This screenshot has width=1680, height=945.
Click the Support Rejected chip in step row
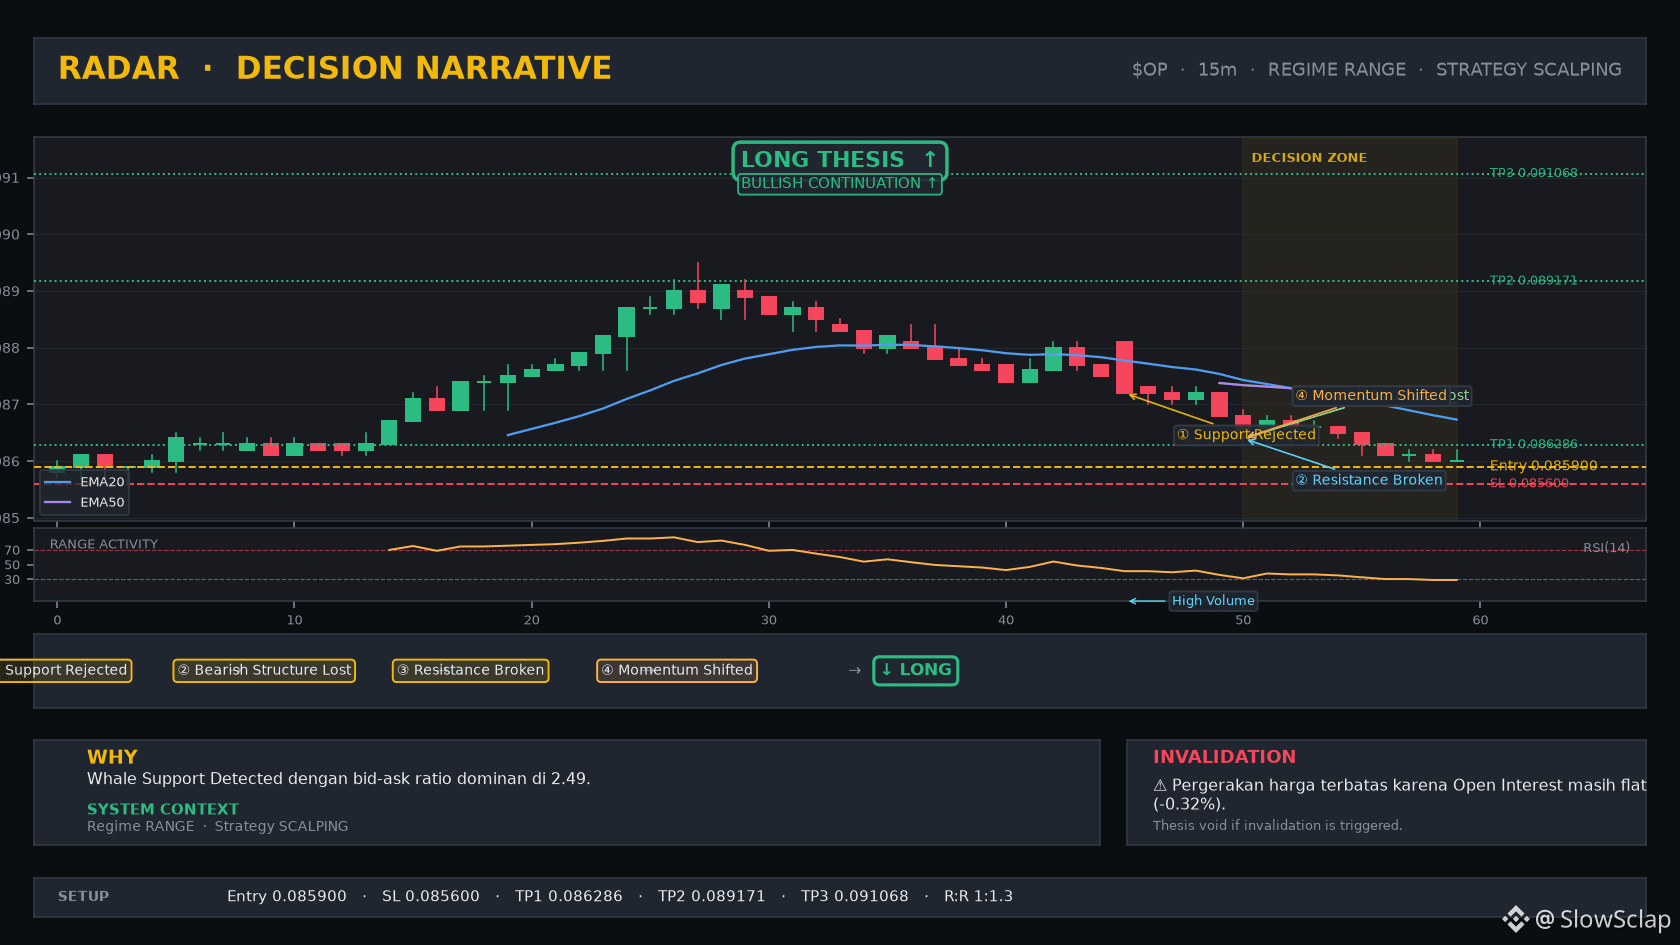(66, 670)
